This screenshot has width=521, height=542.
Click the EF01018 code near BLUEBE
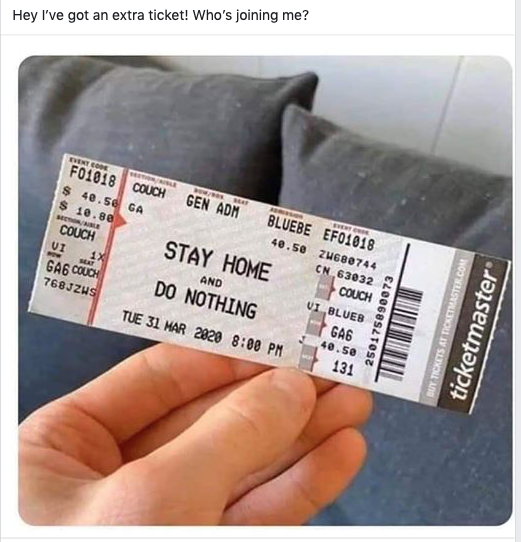[348, 239]
